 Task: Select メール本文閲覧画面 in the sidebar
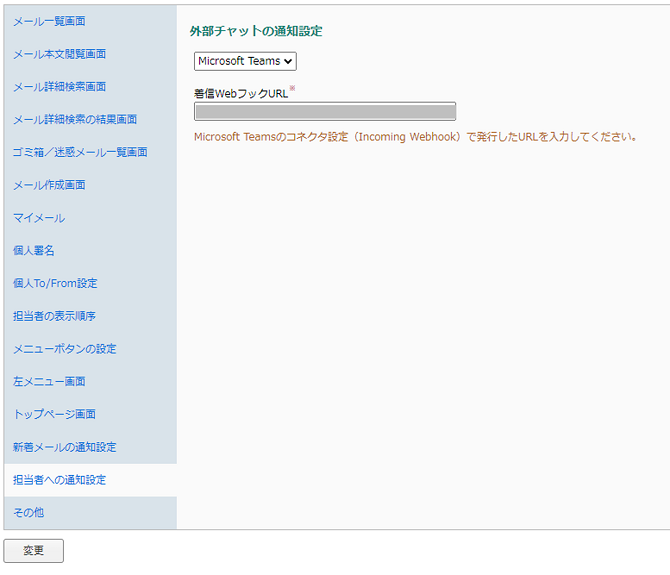click(x=59, y=54)
